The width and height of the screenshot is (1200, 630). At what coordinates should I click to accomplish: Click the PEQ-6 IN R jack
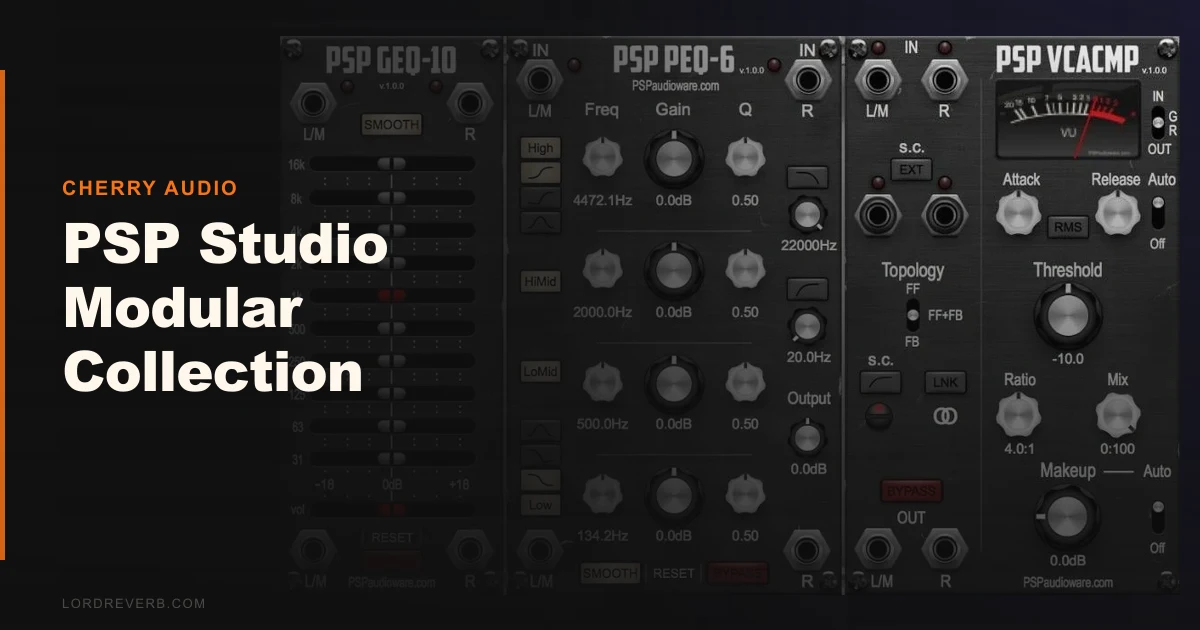(806, 79)
